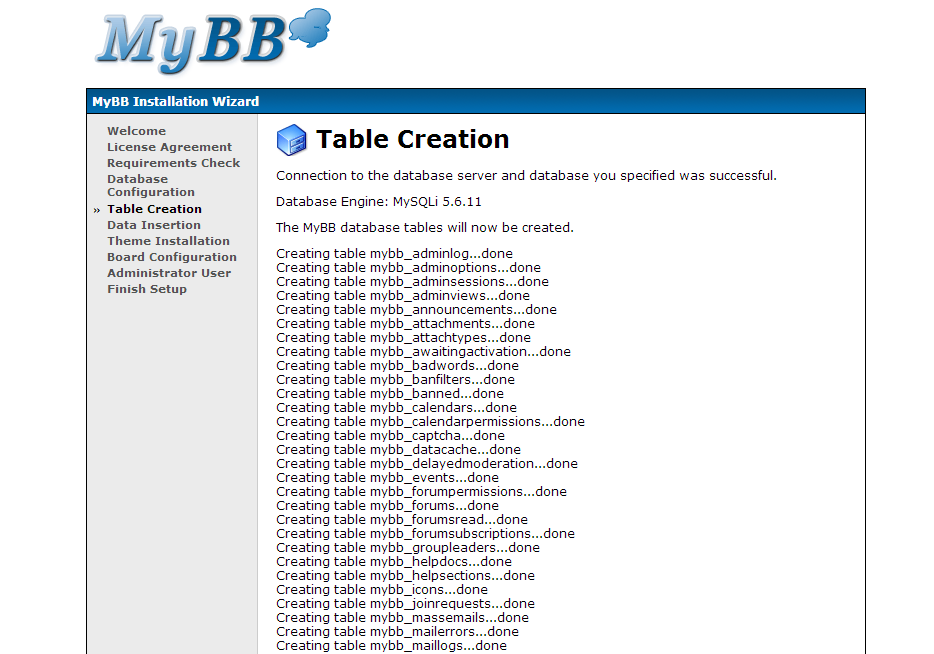Click the mybb_calendars table line
Screen dimensions: 934x654
[x=397, y=408]
